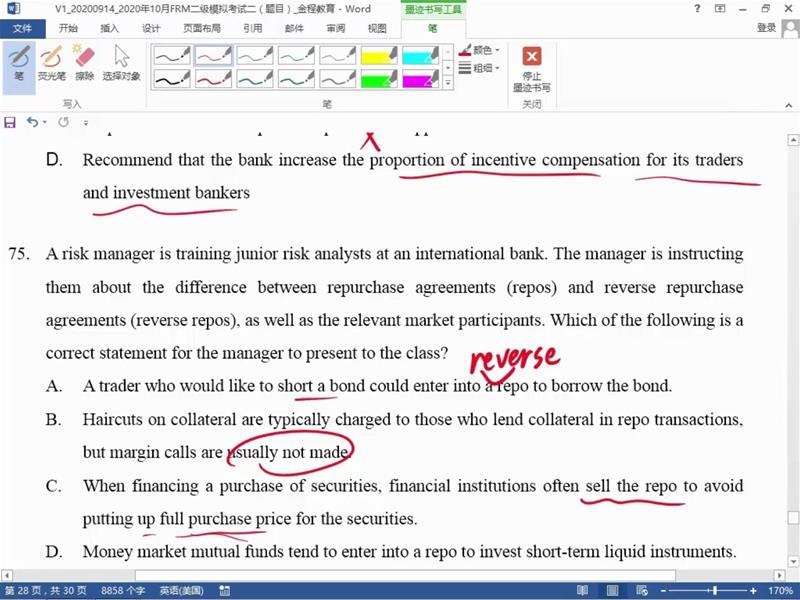Open the Review (审阅) ribbon tab
800x600 pixels.
pos(336,29)
